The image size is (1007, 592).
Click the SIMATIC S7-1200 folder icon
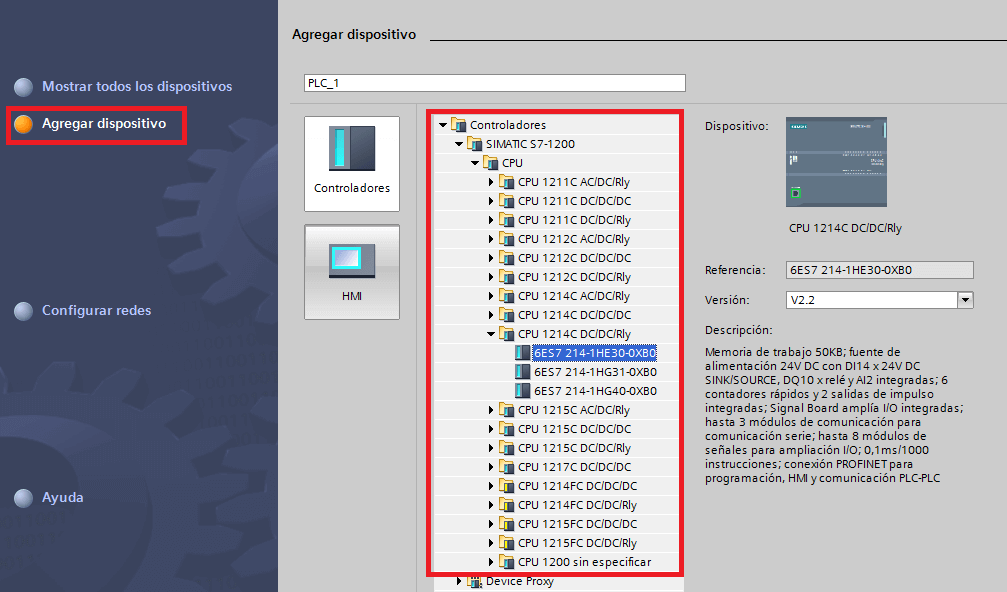pyautogui.click(x=475, y=144)
